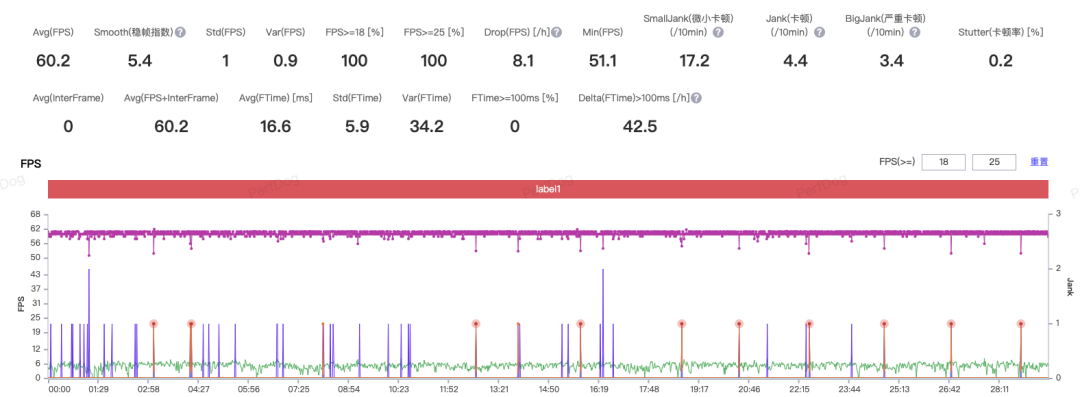Click the FPS chart title

32,164
